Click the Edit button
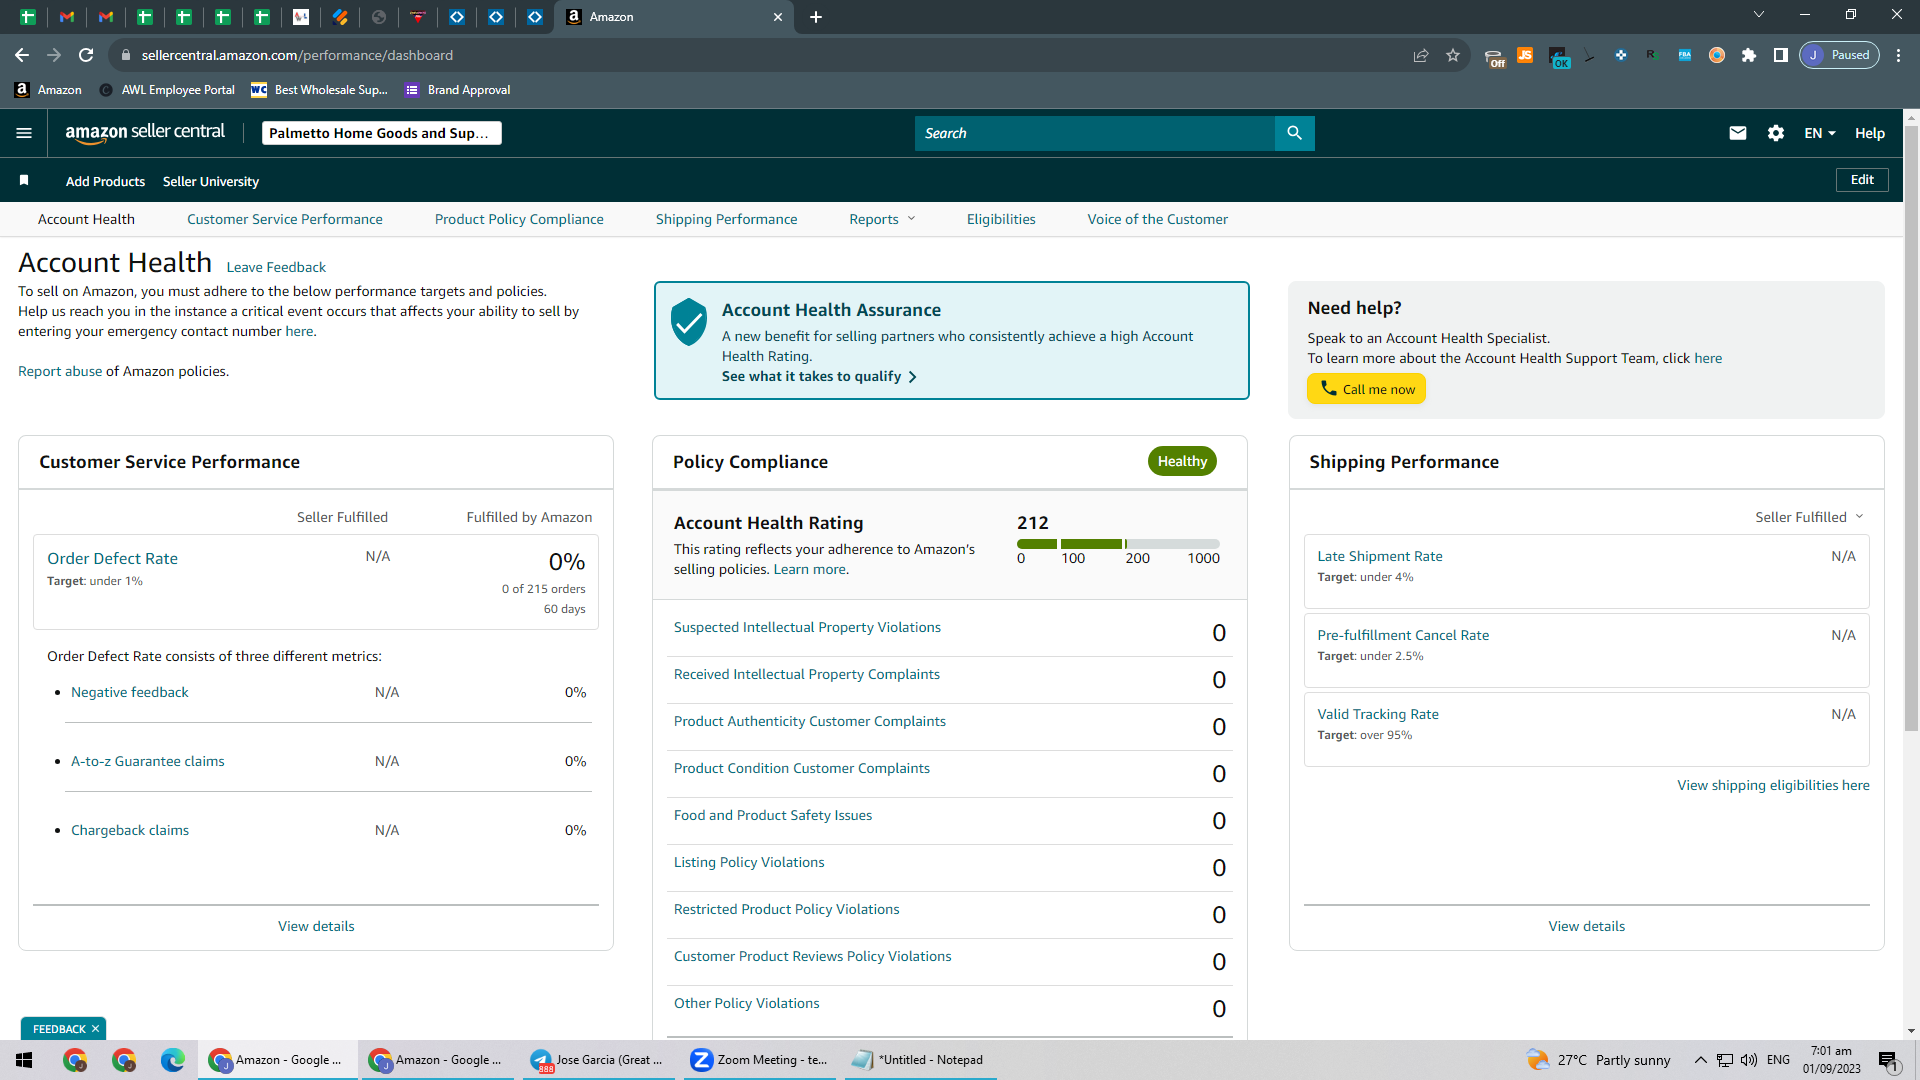The height and width of the screenshot is (1080, 1920). click(1862, 180)
